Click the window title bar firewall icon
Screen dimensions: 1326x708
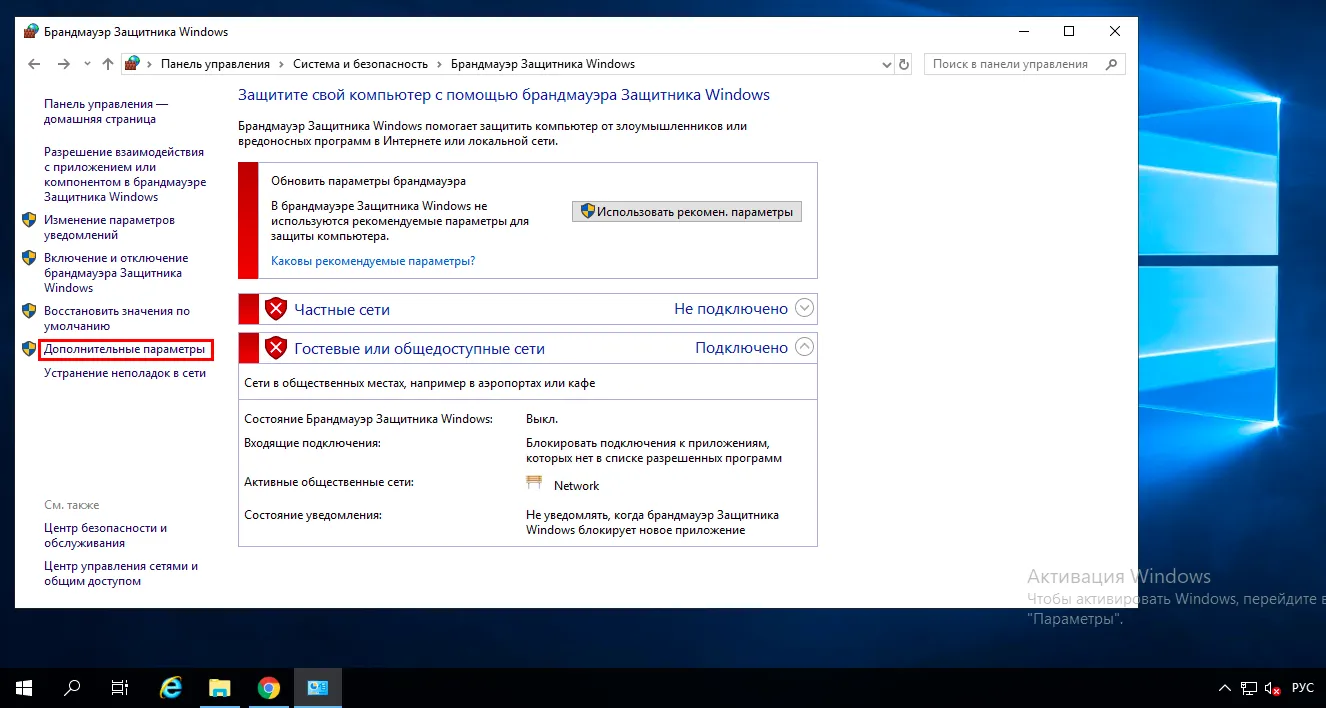tap(31, 32)
